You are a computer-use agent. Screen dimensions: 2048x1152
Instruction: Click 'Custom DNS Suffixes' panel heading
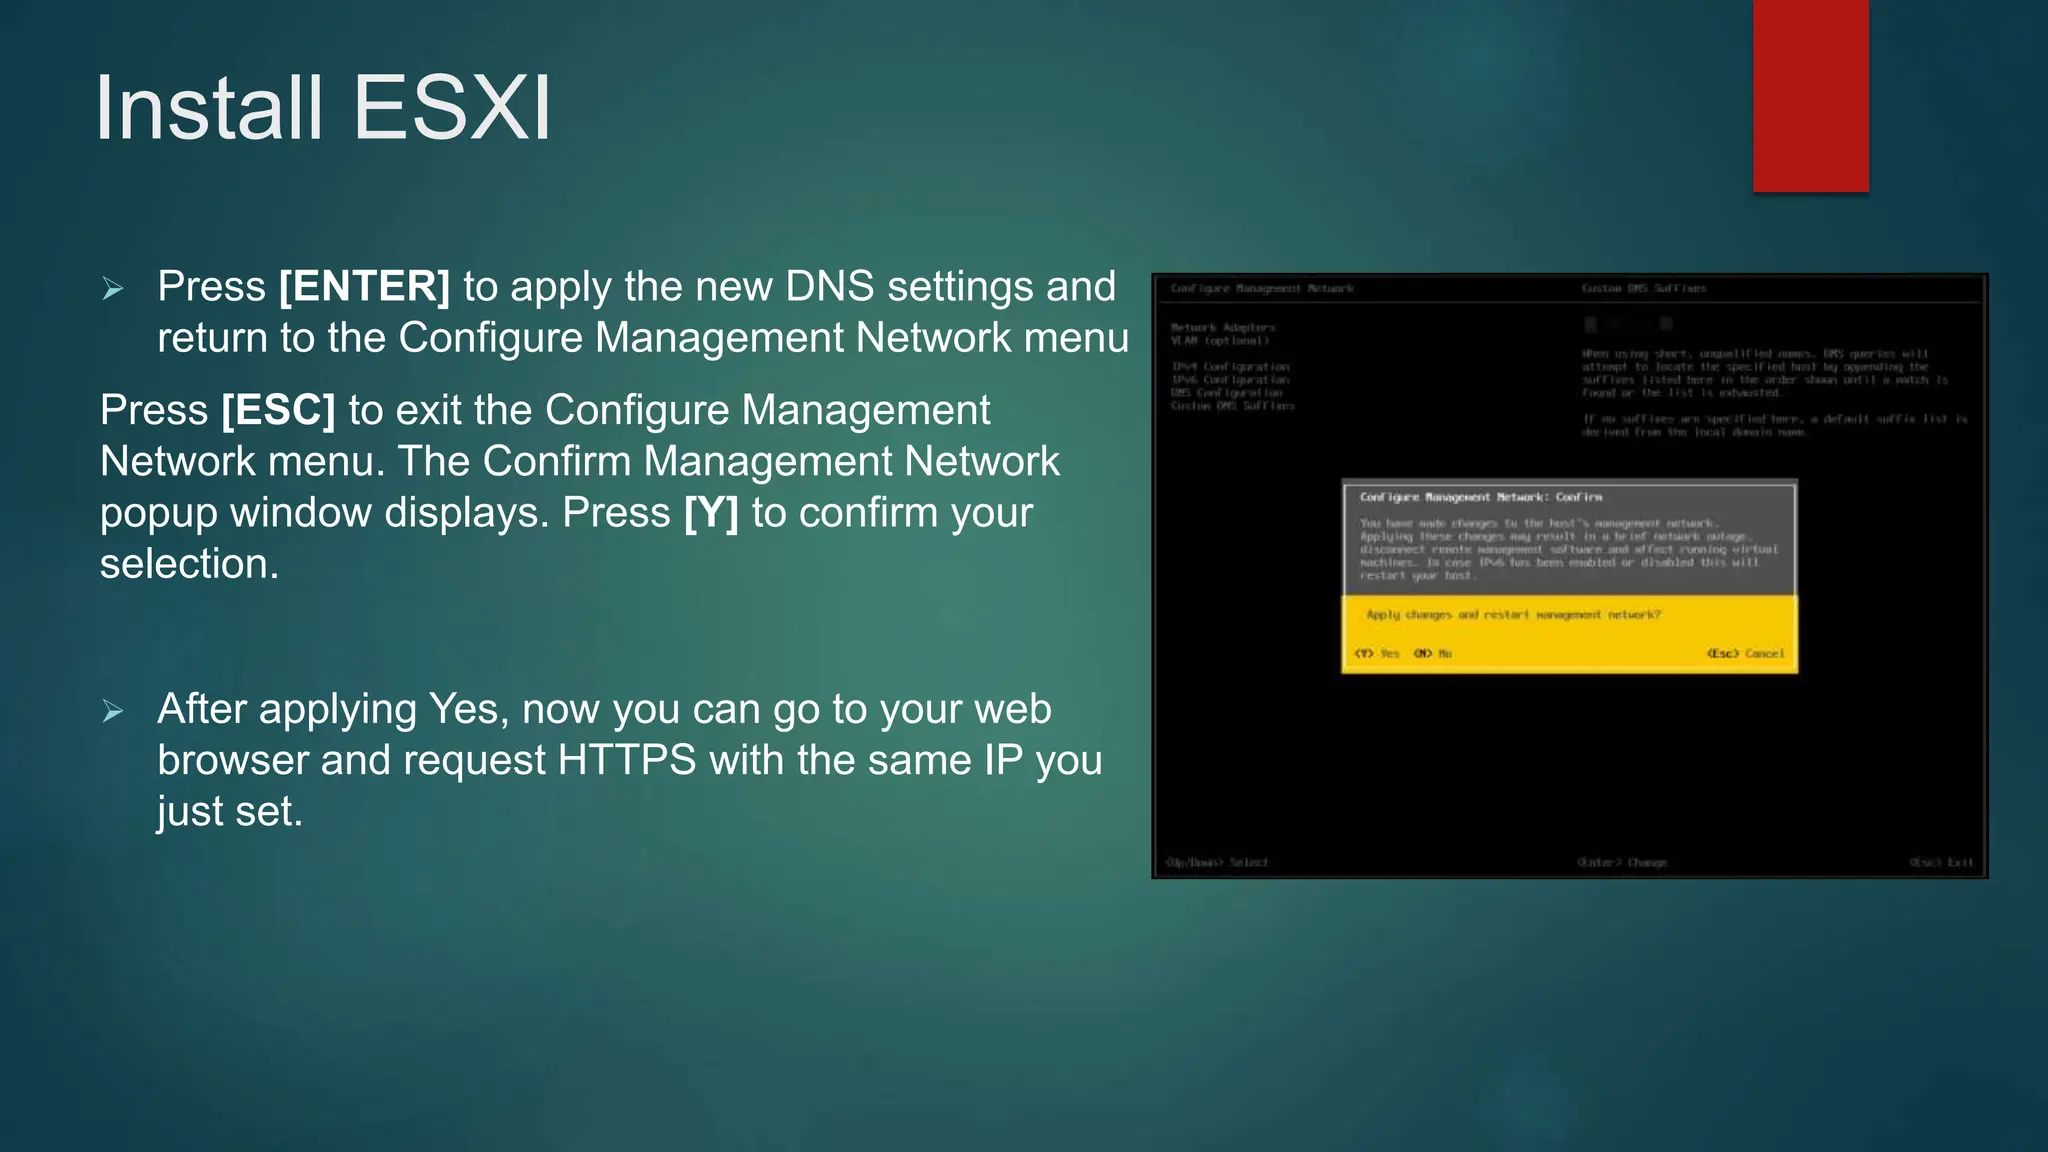pyautogui.click(x=1644, y=289)
